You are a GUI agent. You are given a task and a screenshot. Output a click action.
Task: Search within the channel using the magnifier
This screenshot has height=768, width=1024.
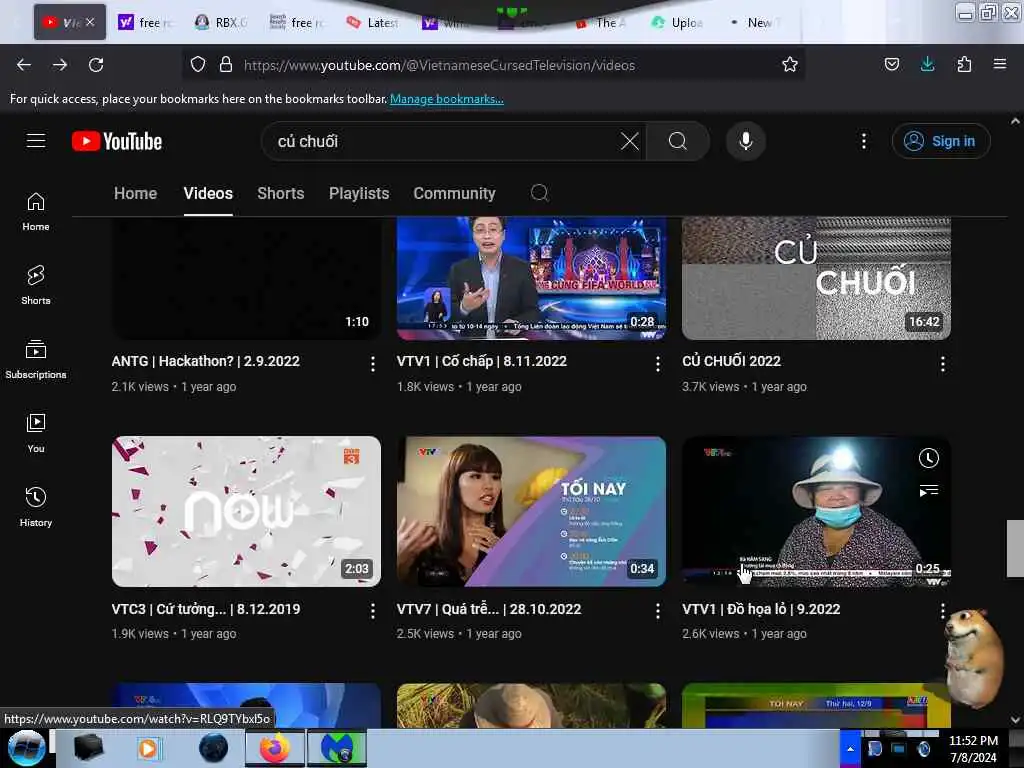click(x=539, y=193)
